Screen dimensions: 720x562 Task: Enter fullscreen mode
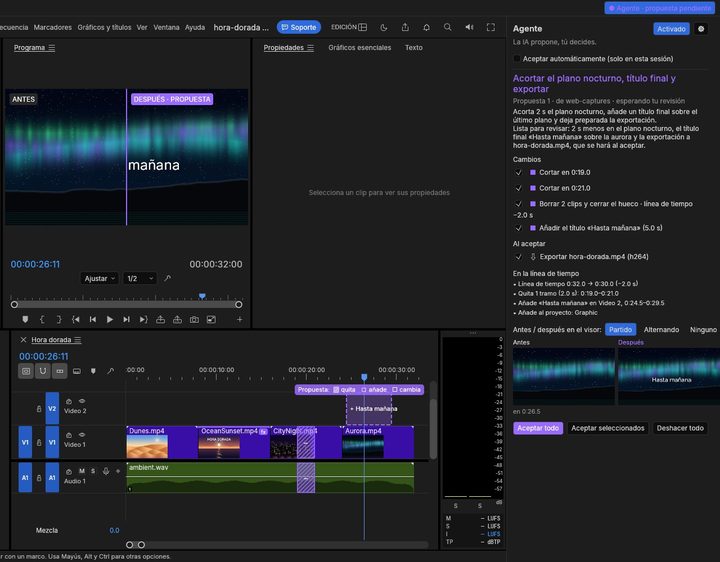491,27
